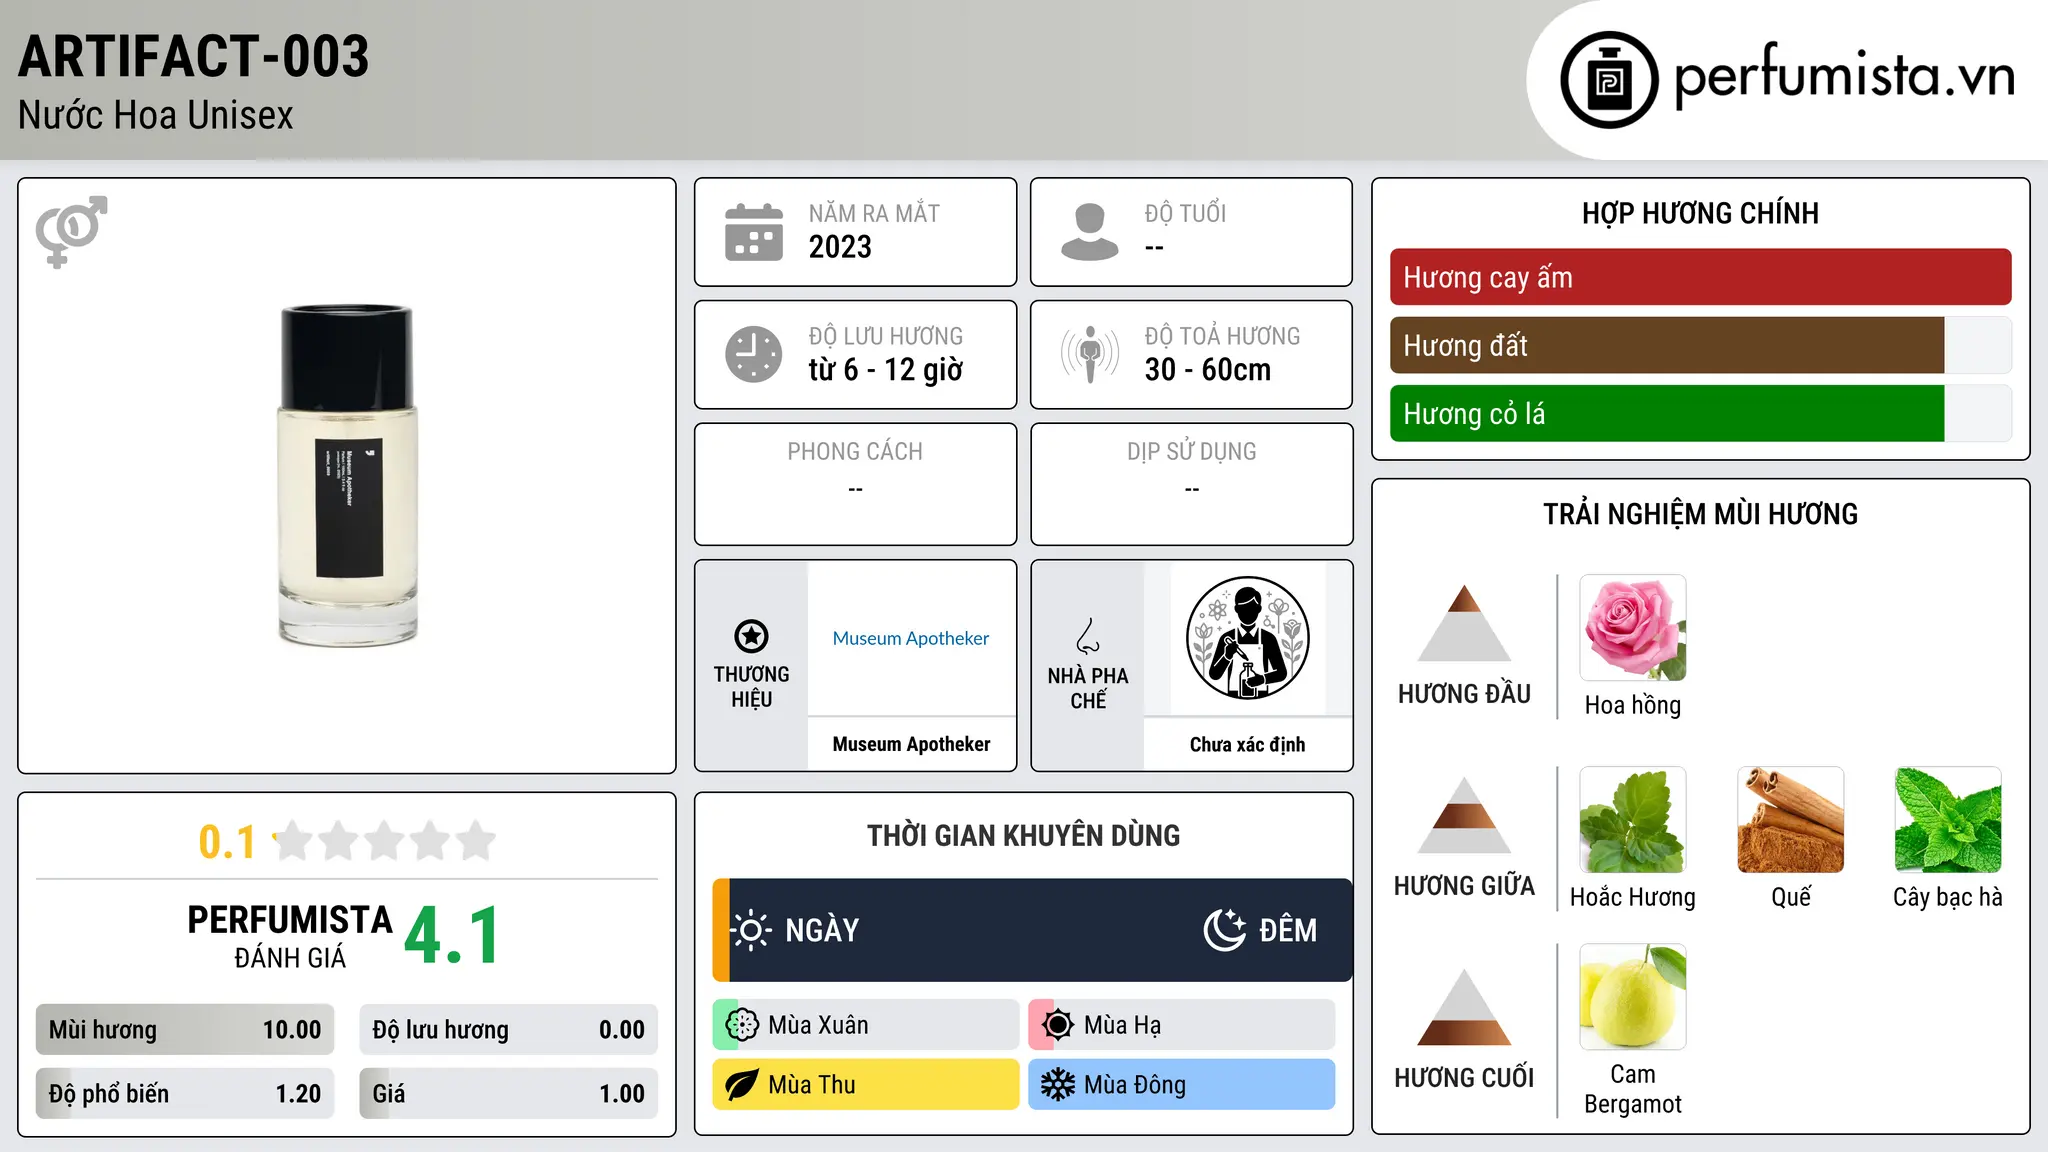Open the Cây bạc hà note image

(1948, 820)
